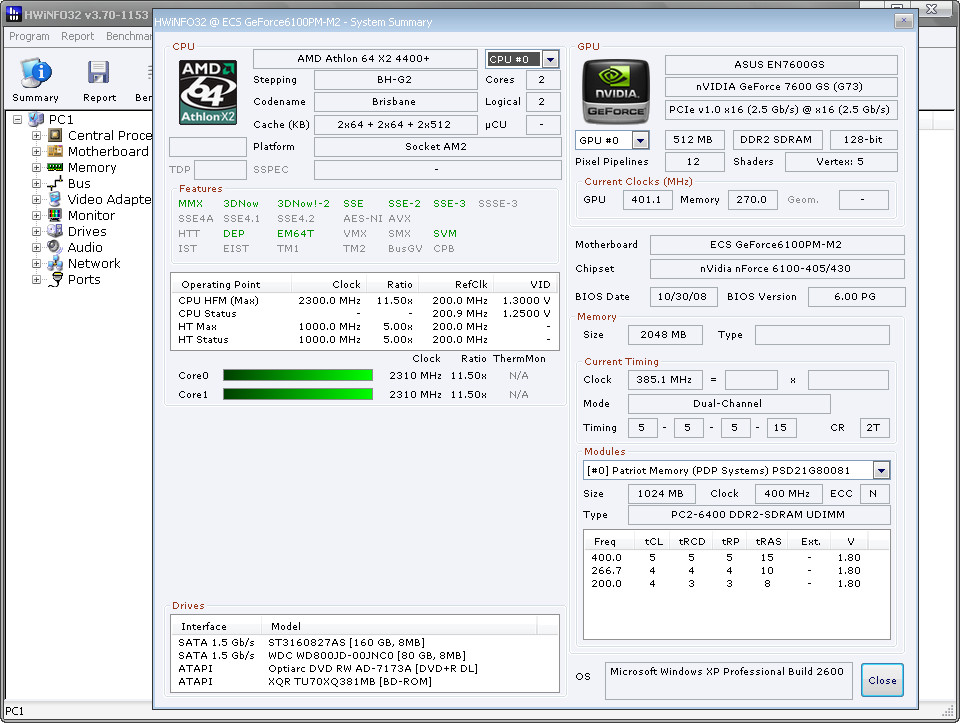The height and width of the screenshot is (723, 960).
Task: Click the Microsoft Windows XP OS field
Action: click(x=729, y=680)
